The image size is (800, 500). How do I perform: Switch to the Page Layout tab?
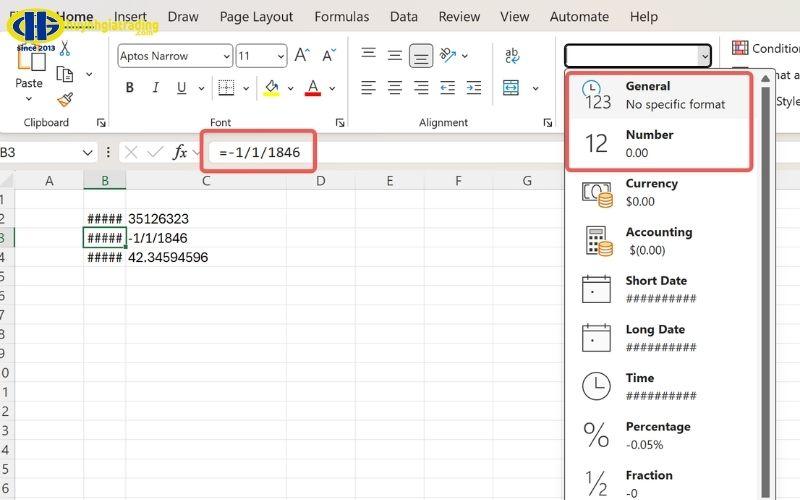[x=256, y=17]
